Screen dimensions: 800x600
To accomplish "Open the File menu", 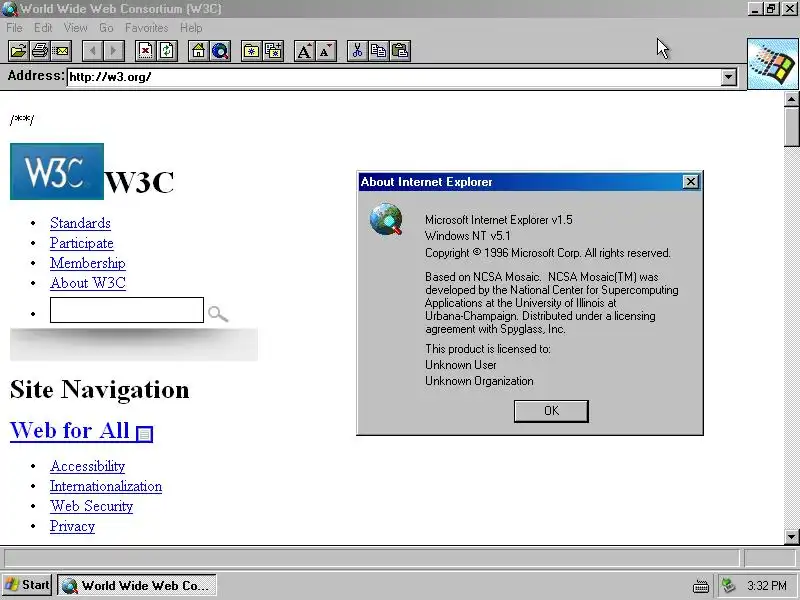I will tap(14, 28).
